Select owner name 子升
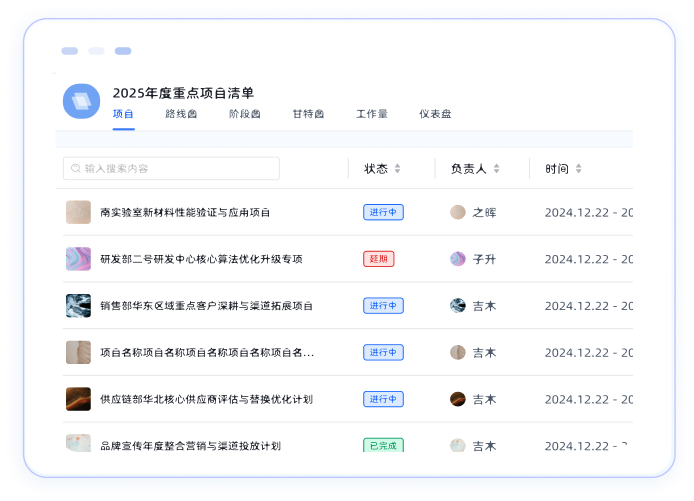 tap(484, 259)
